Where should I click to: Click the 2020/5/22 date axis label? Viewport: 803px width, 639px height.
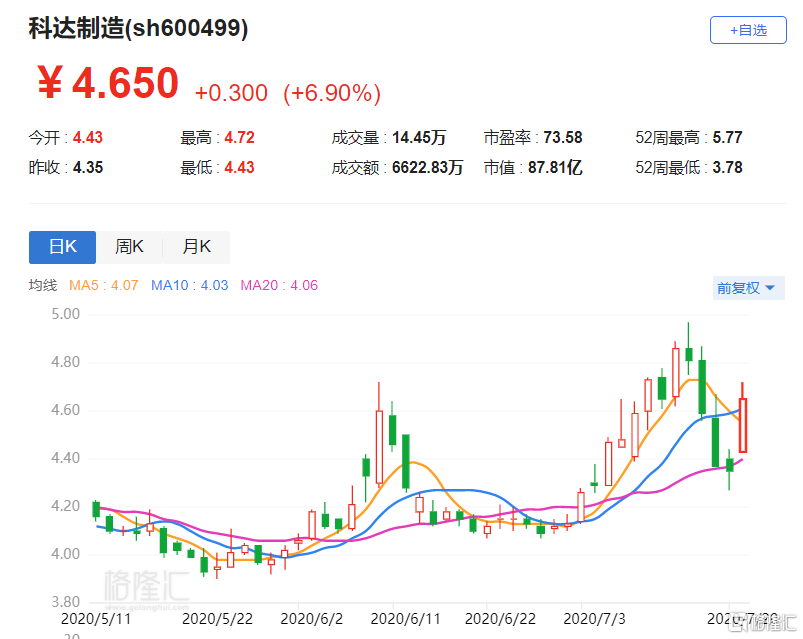(217, 619)
